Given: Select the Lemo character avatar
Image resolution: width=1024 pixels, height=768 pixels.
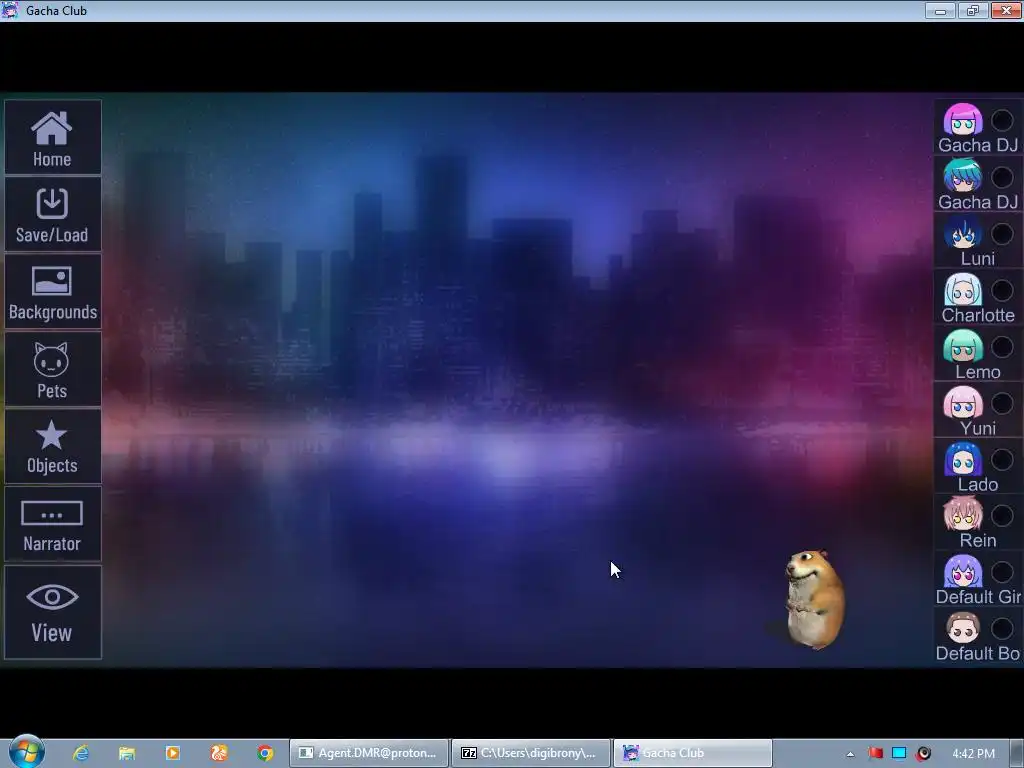Looking at the screenshot, I should pos(963,346).
